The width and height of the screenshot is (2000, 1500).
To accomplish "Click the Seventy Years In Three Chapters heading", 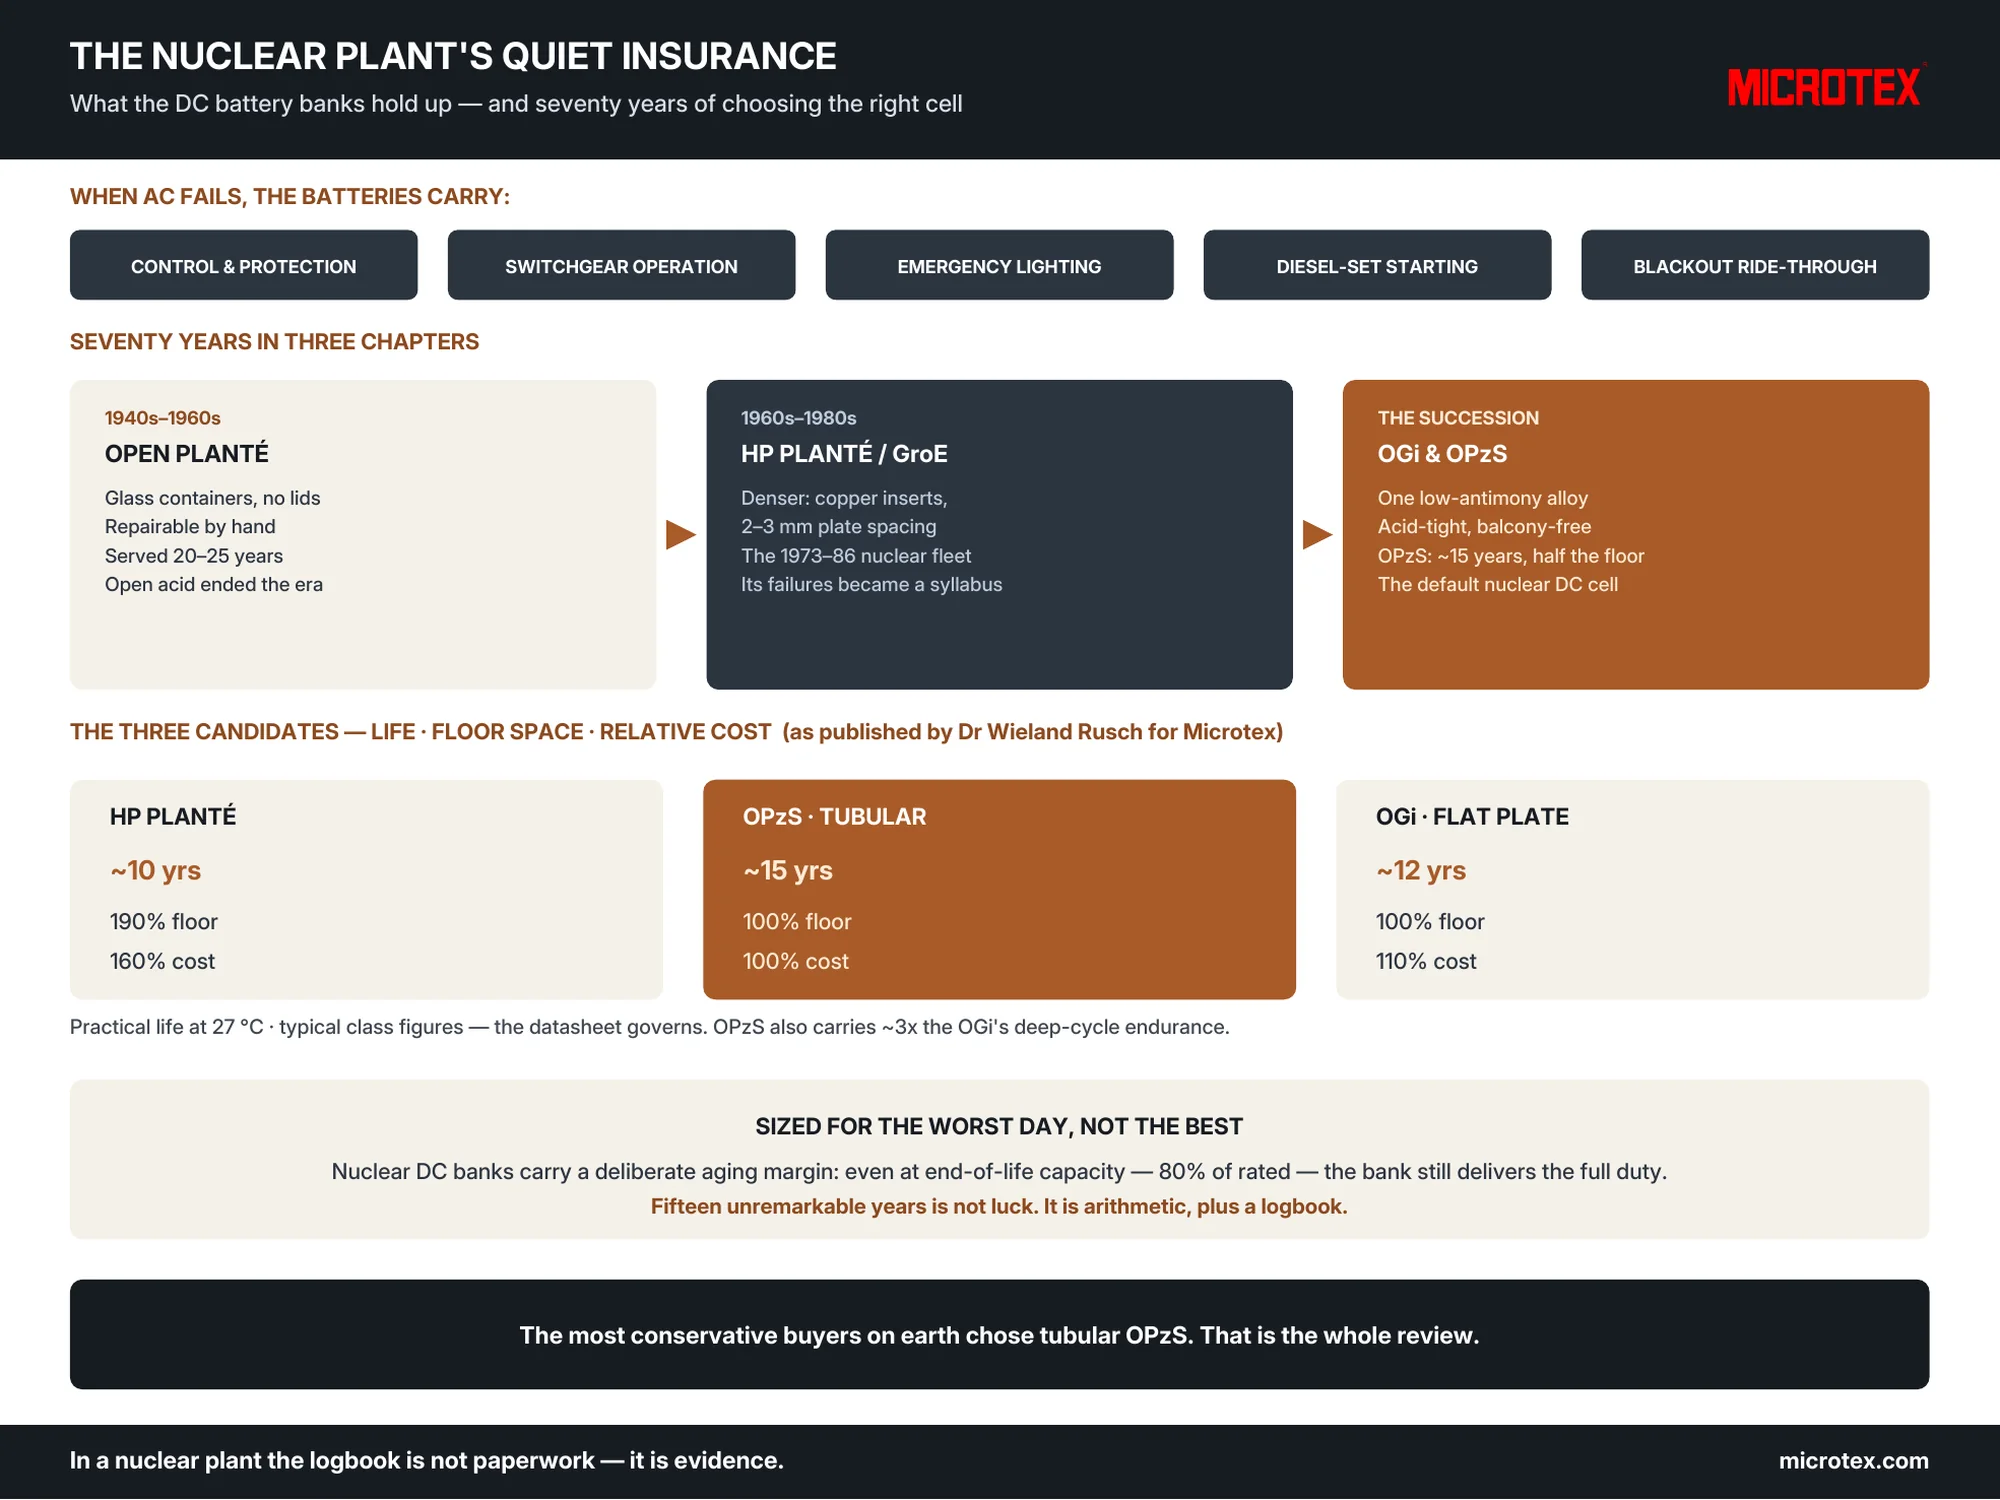I will (274, 342).
